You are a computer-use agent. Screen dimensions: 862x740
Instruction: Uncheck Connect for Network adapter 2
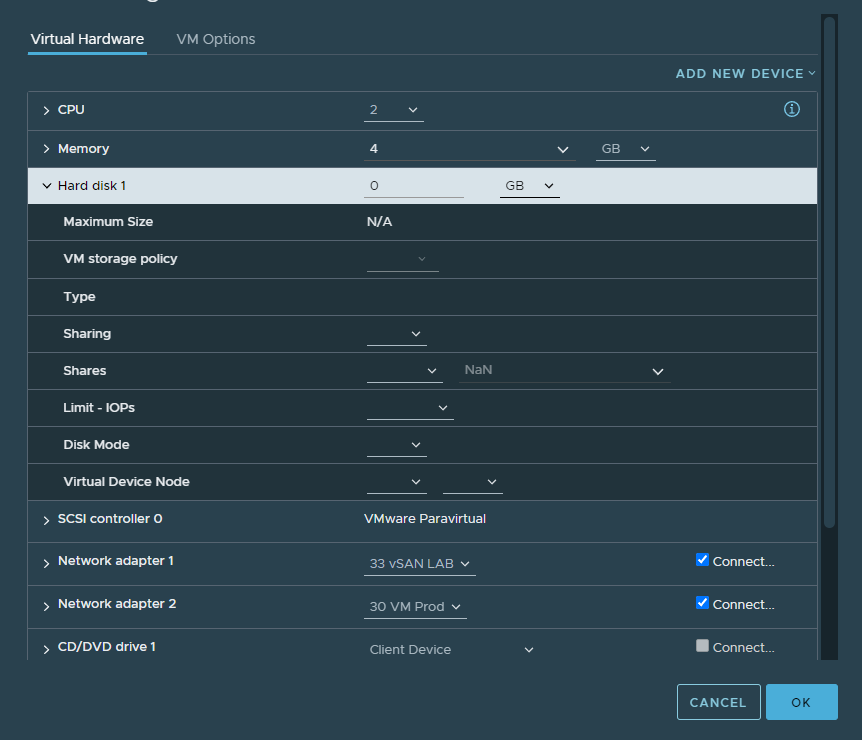(x=702, y=603)
